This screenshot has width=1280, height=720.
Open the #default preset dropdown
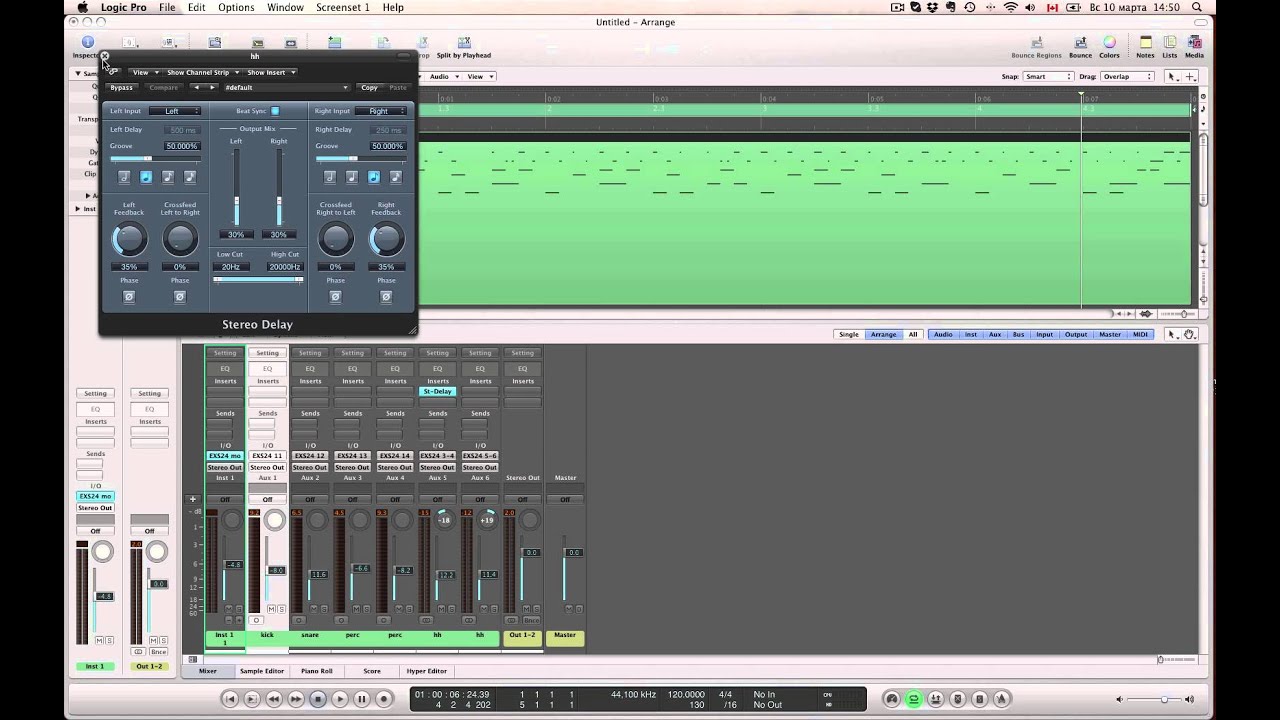[x=286, y=88]
